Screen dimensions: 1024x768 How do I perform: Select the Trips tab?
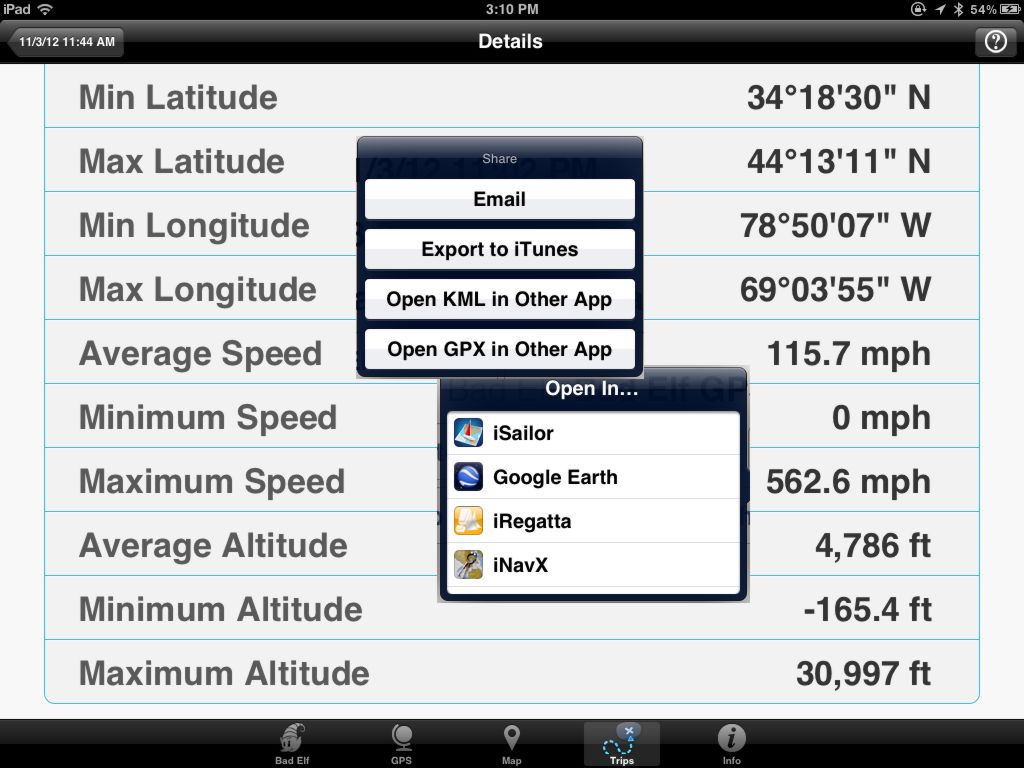click(622, 744)
